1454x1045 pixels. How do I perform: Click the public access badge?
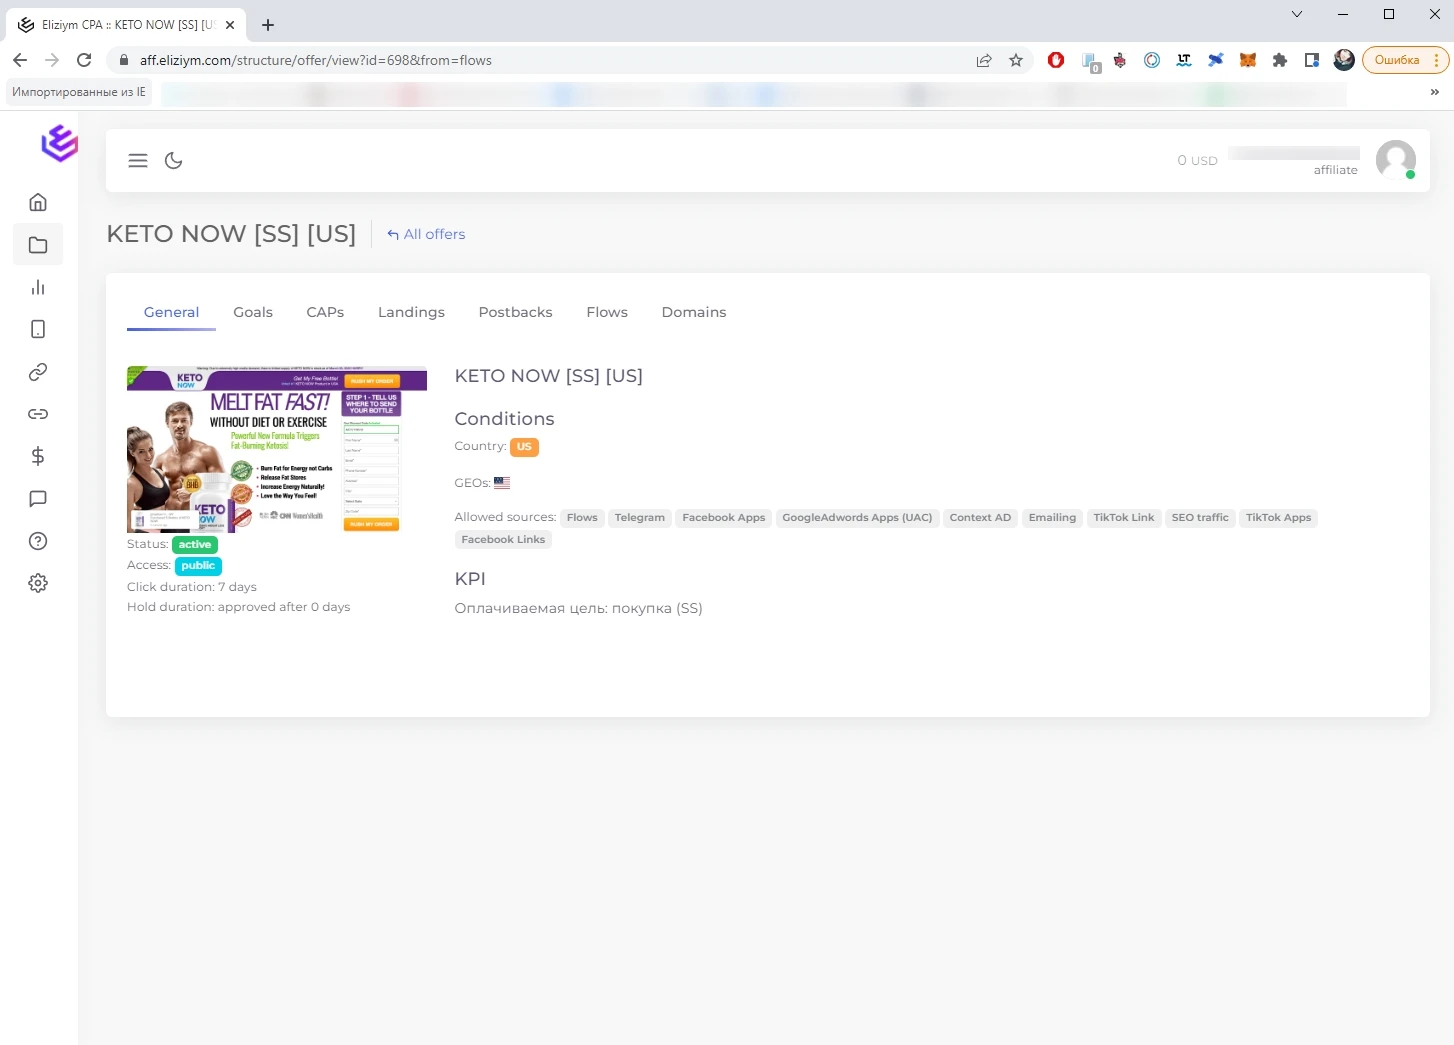198,565
